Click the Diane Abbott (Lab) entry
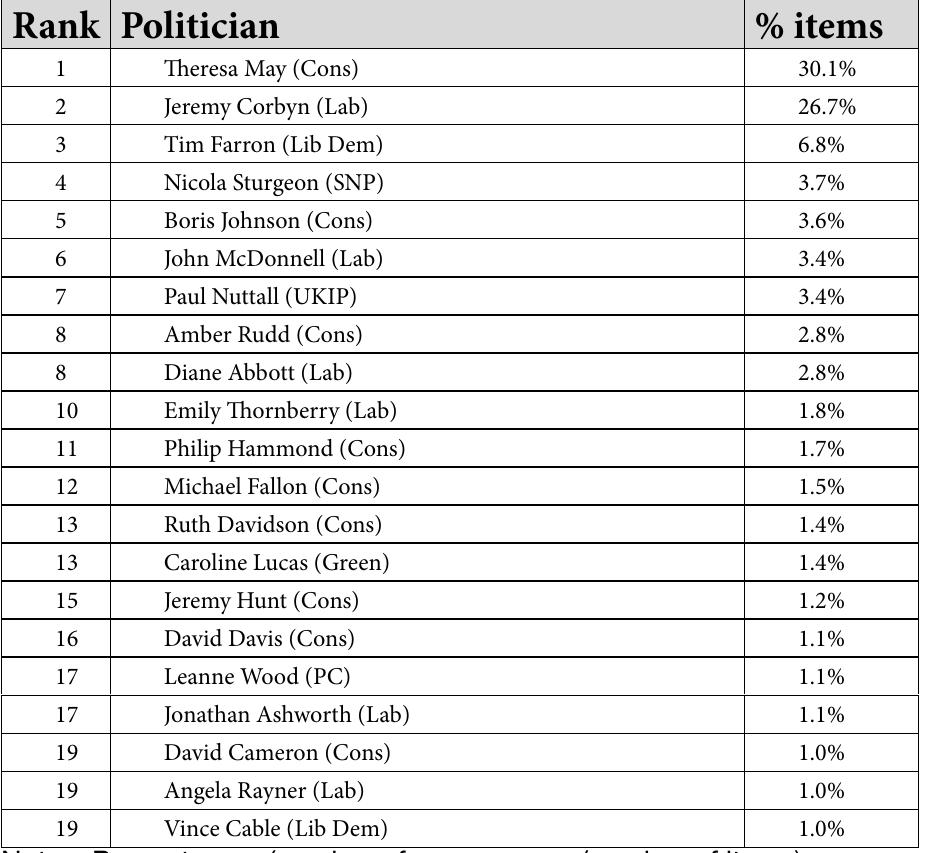Viewport: 927px width, 853px height. 258,372
